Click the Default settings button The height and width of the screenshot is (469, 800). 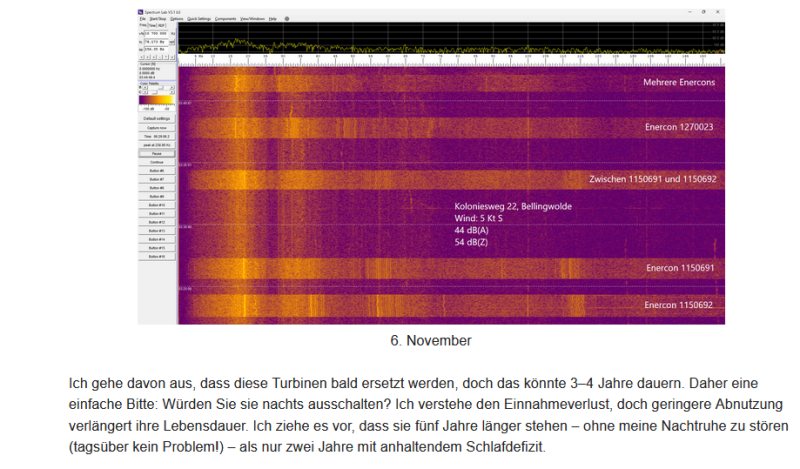157,118
